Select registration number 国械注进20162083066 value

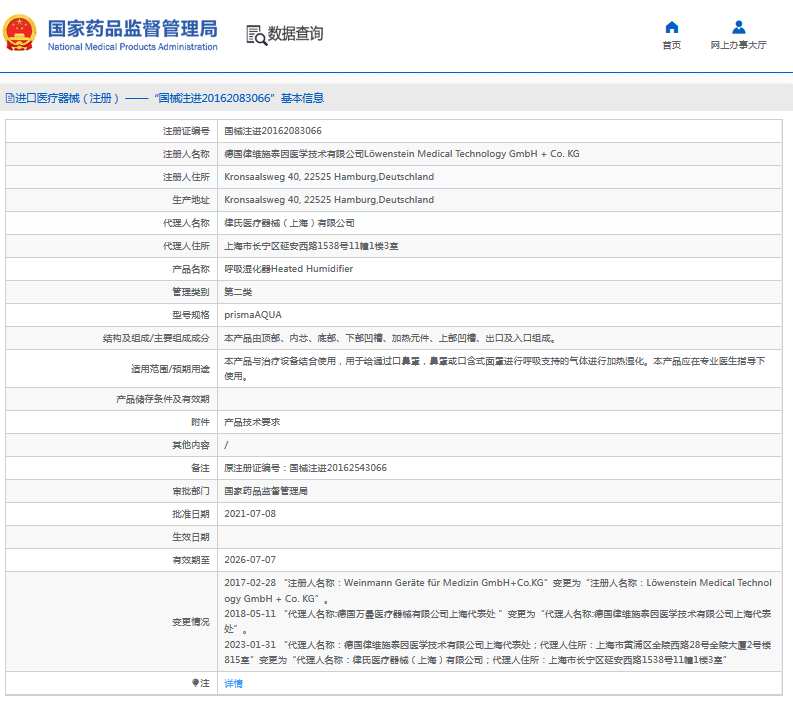coord(273,131)
